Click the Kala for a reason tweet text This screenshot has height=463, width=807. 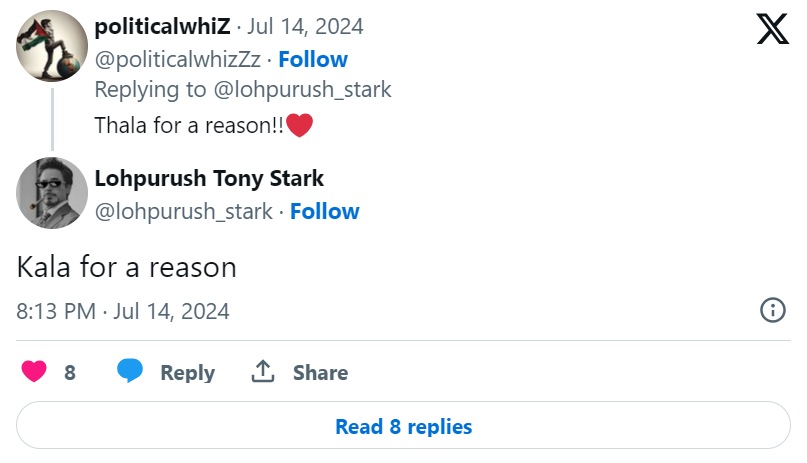pyautogui.click(x=126, y=267)
